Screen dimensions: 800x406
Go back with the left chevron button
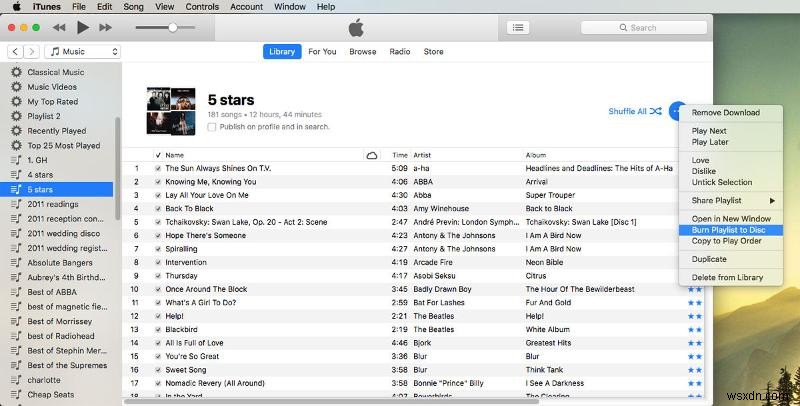[x=15, y=52]
